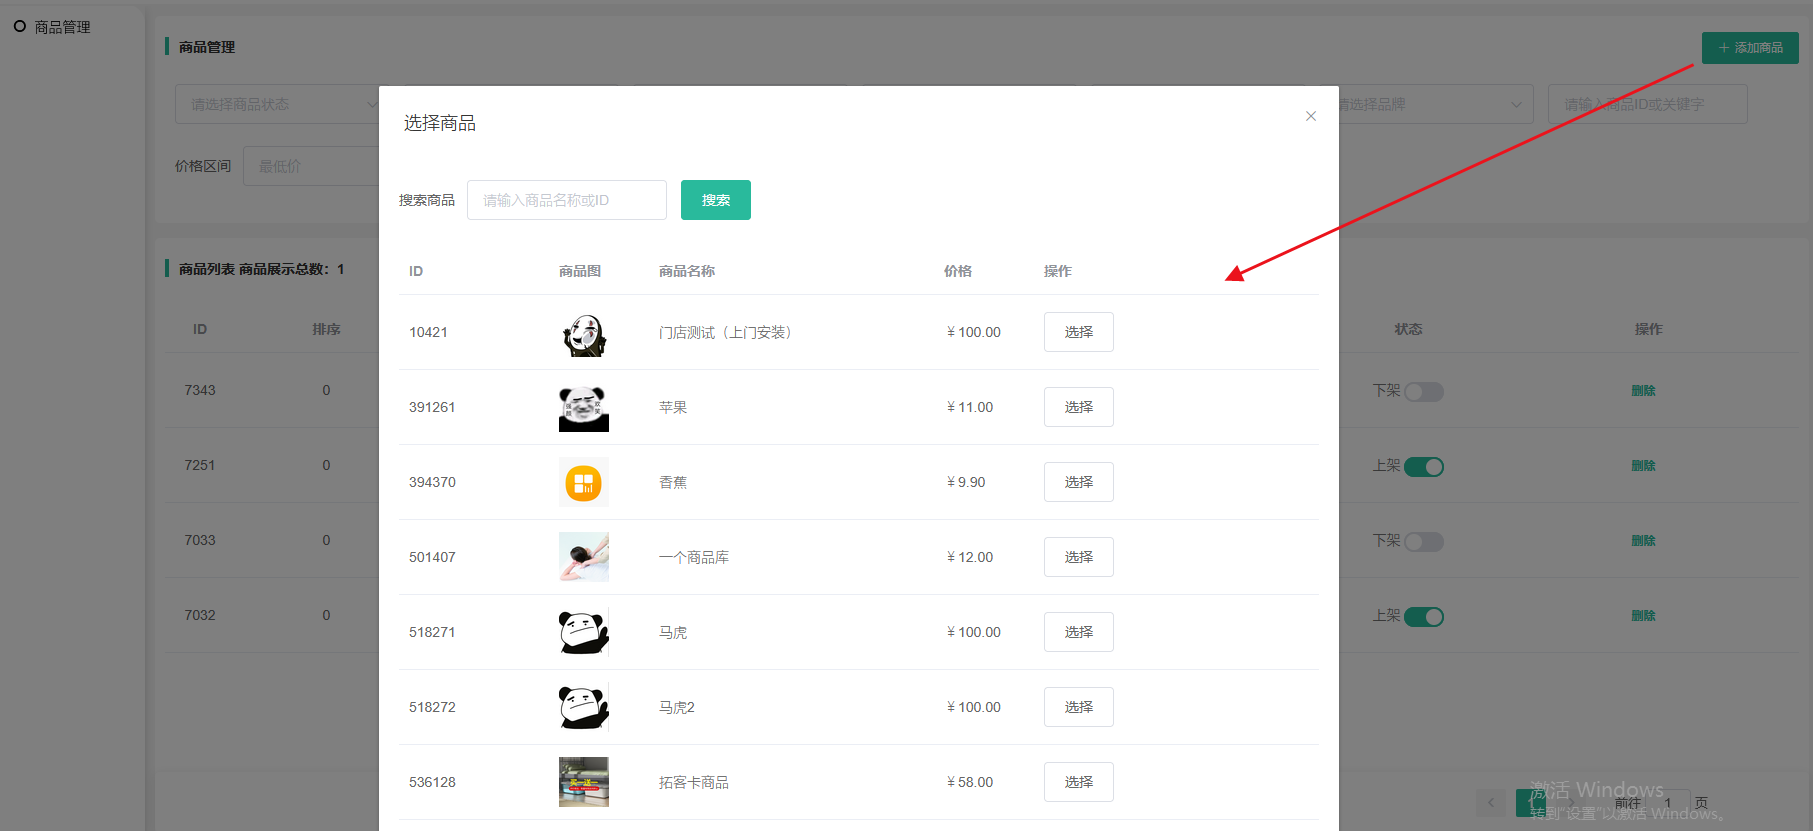Open 商品管理 in the sidebar menu

pos(62,27)
